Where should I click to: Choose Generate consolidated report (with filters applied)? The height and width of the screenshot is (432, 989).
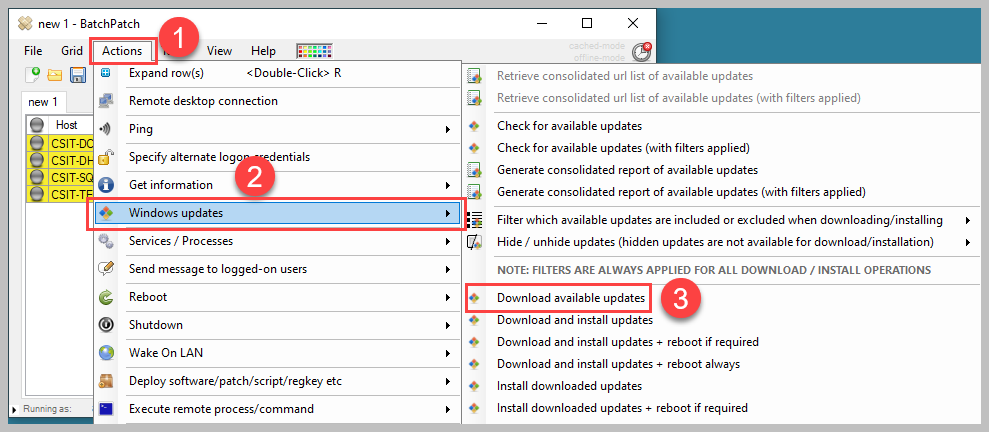(x=681, y=191)
